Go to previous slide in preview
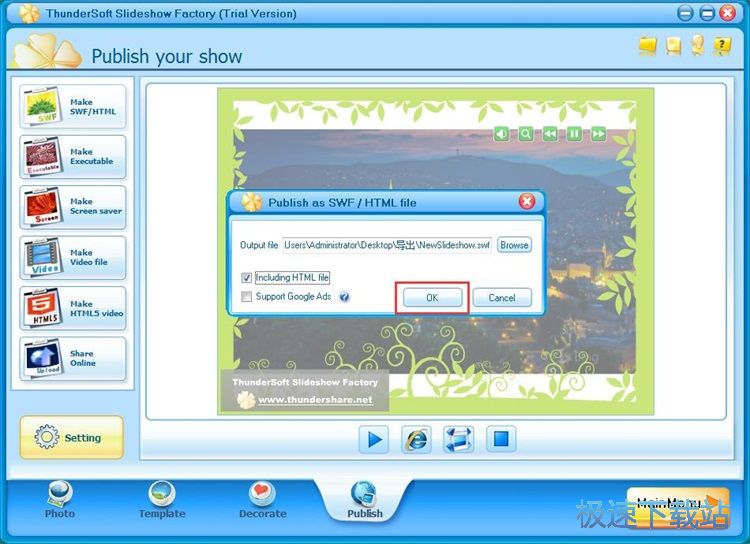The image size is (750, 544). coord(550,133)
